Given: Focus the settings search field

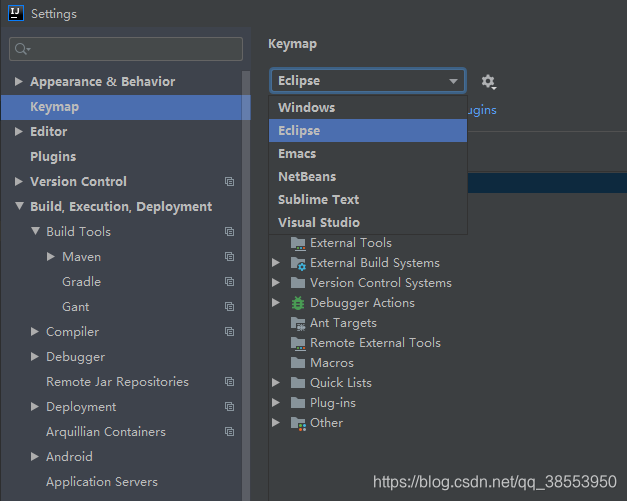Looking at the screenshot, I should 126,49.
